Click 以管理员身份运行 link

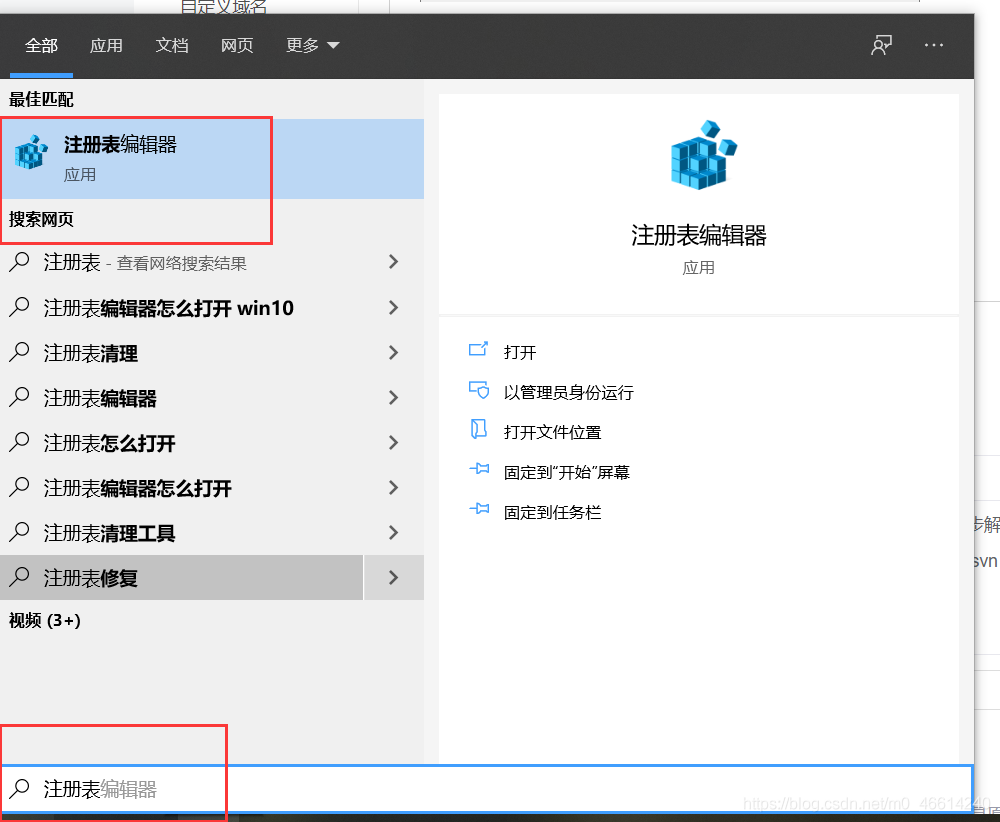coord(568,392)
